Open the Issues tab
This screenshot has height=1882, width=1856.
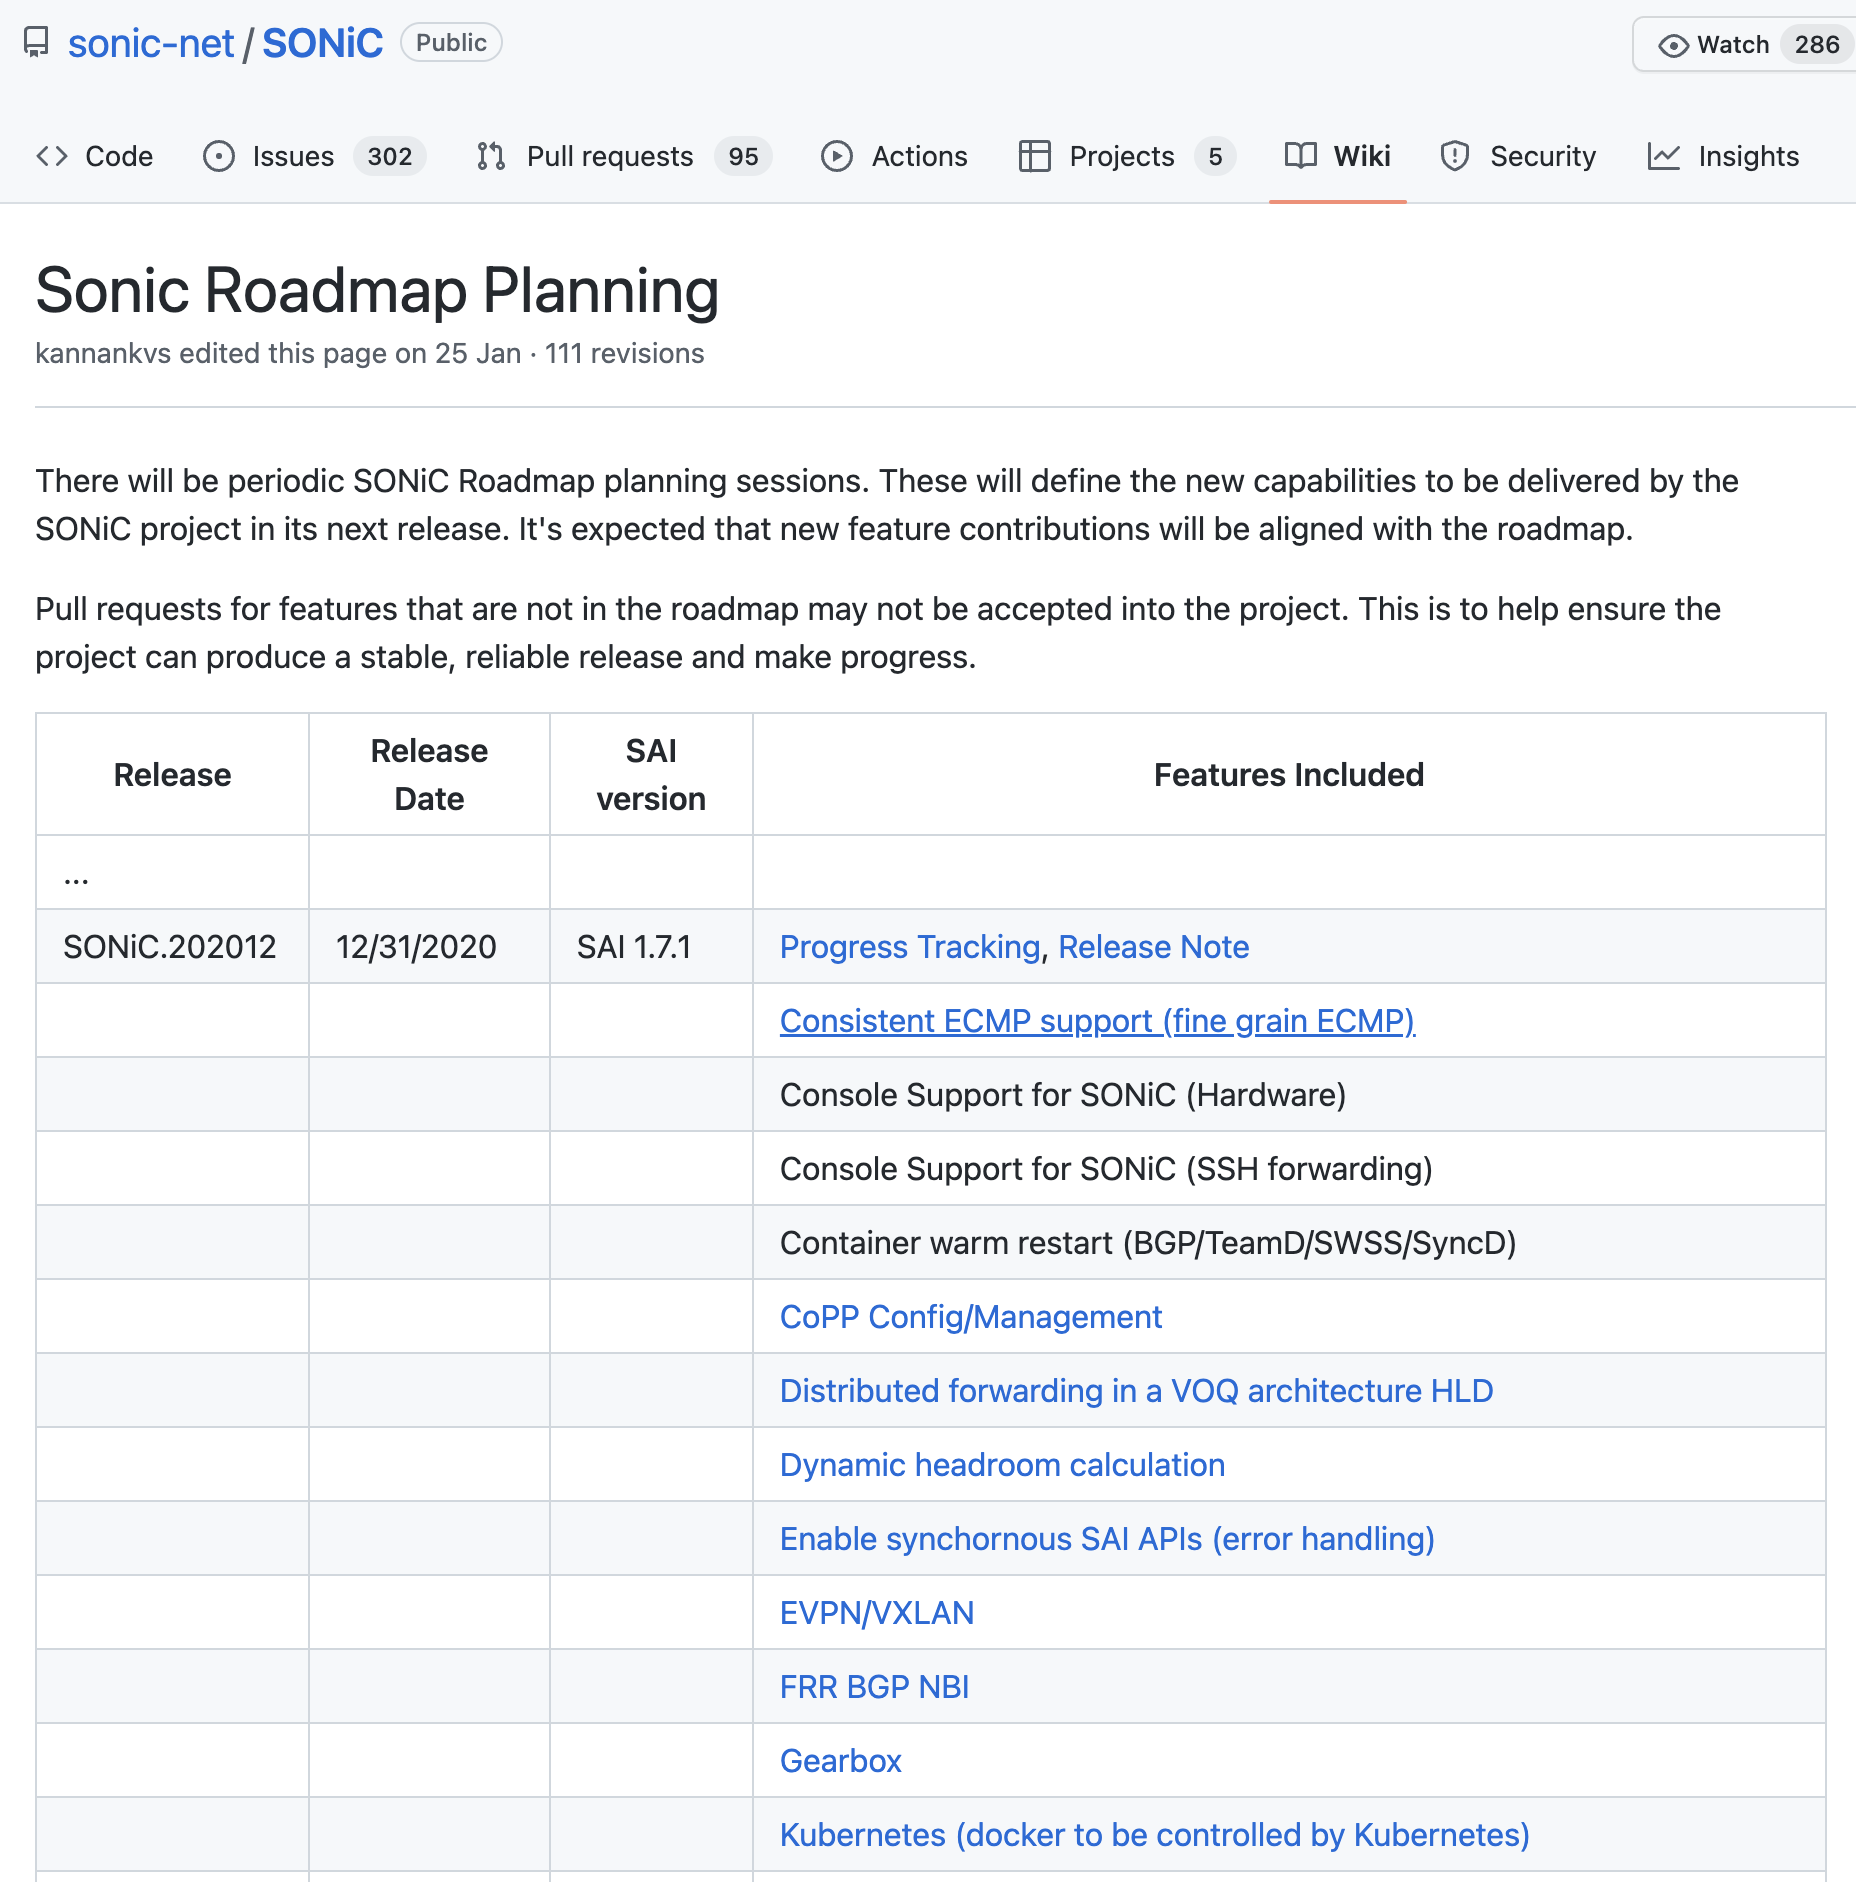[x=315, y=156]
